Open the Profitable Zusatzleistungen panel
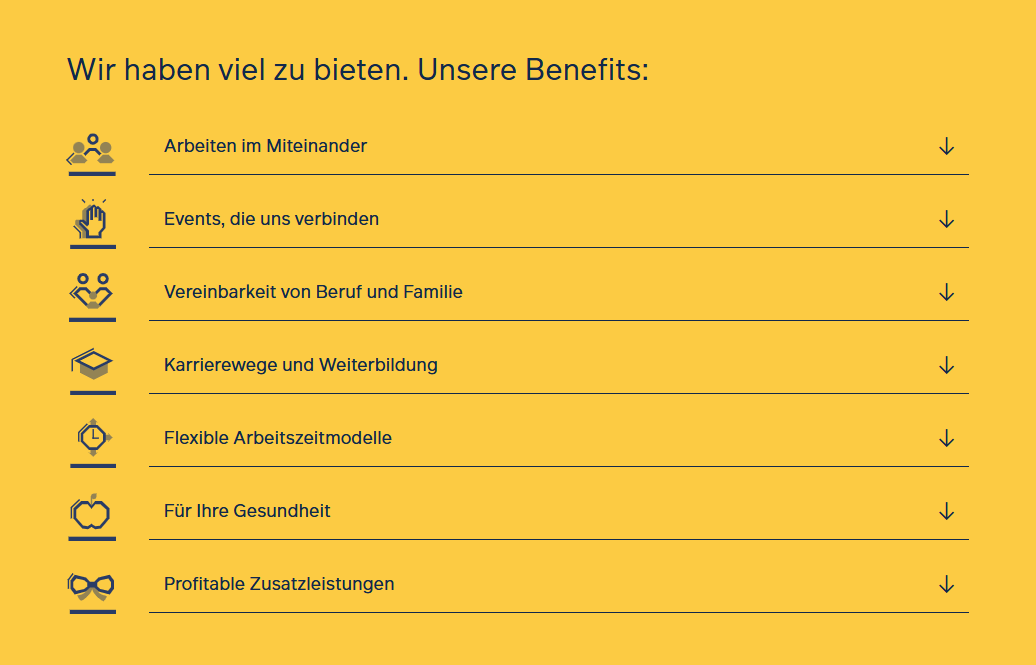1036x665 pixels. [944, 583]
